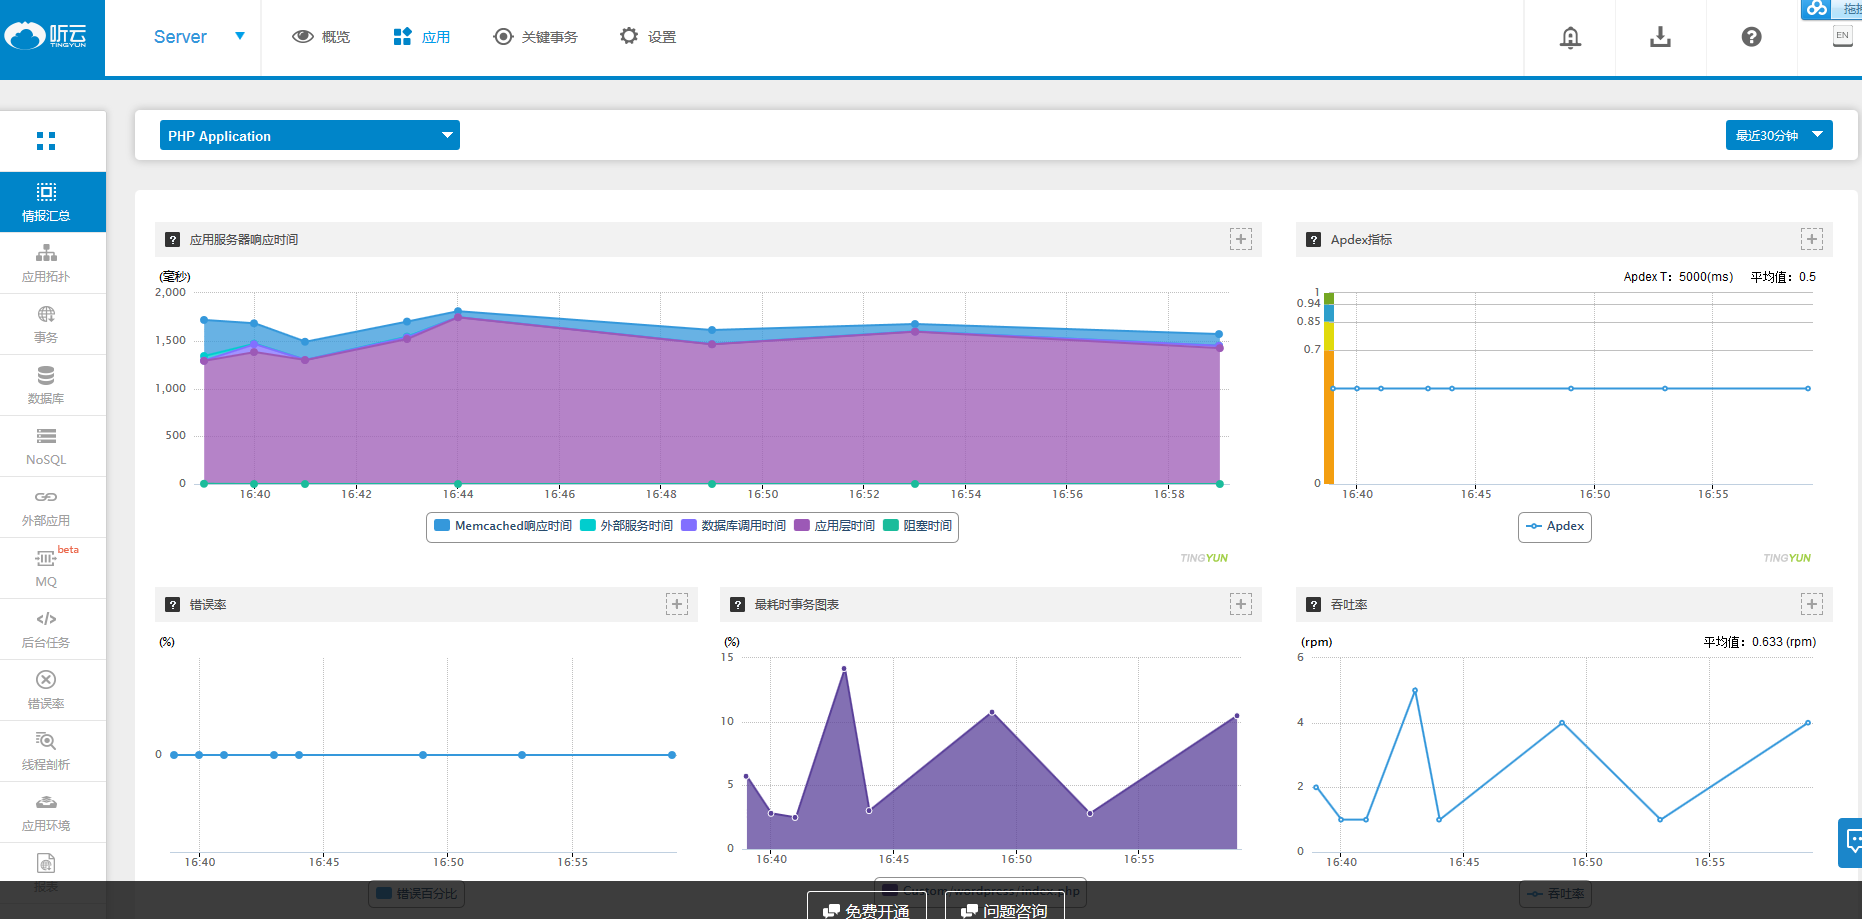Image resolution: width=1862 pixels, height=919 pixels.
Task: Click the Apdex color scale bar
Action: 1330,390
